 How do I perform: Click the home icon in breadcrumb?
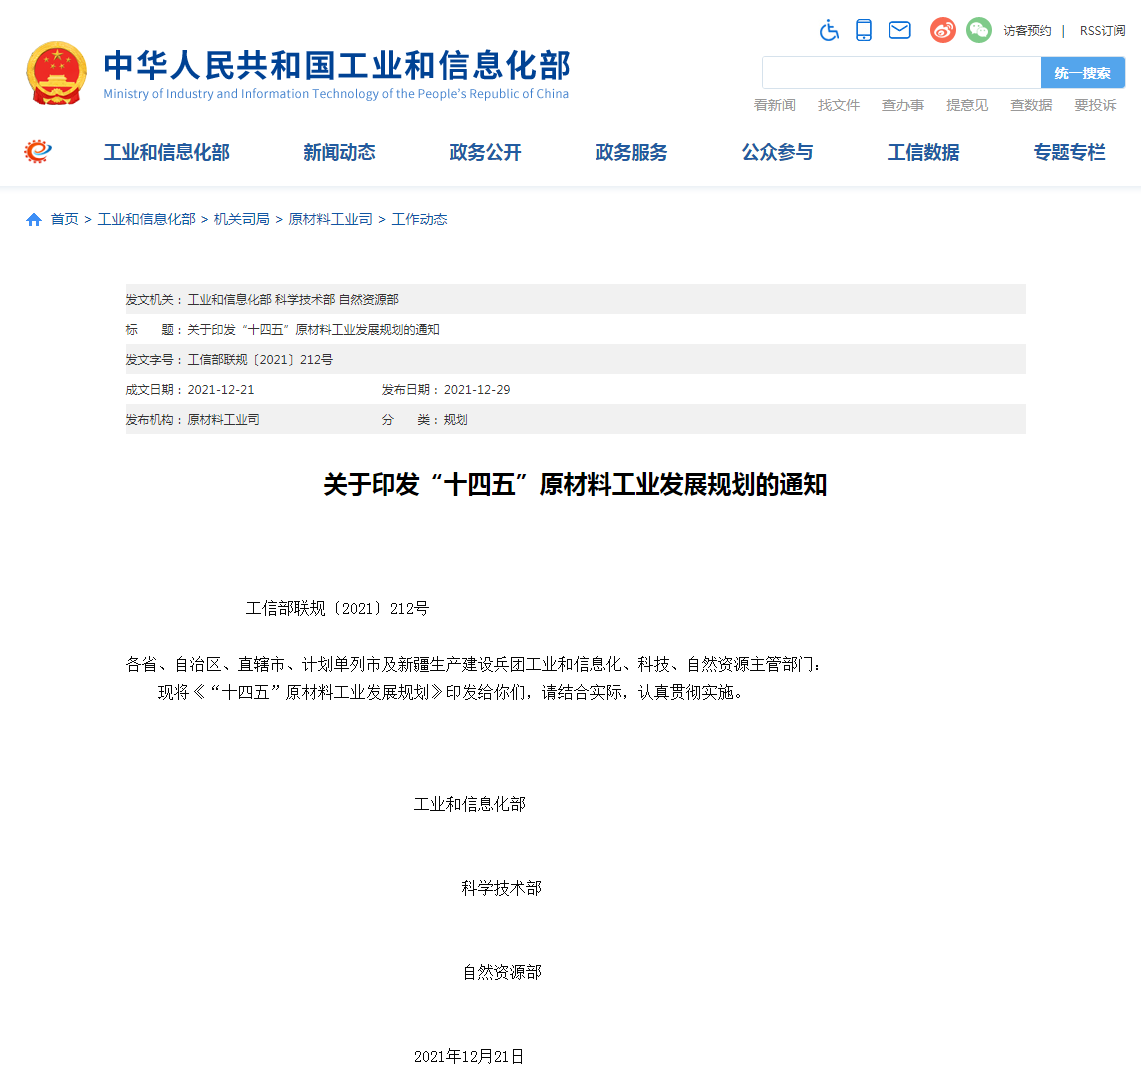[34, 220]
